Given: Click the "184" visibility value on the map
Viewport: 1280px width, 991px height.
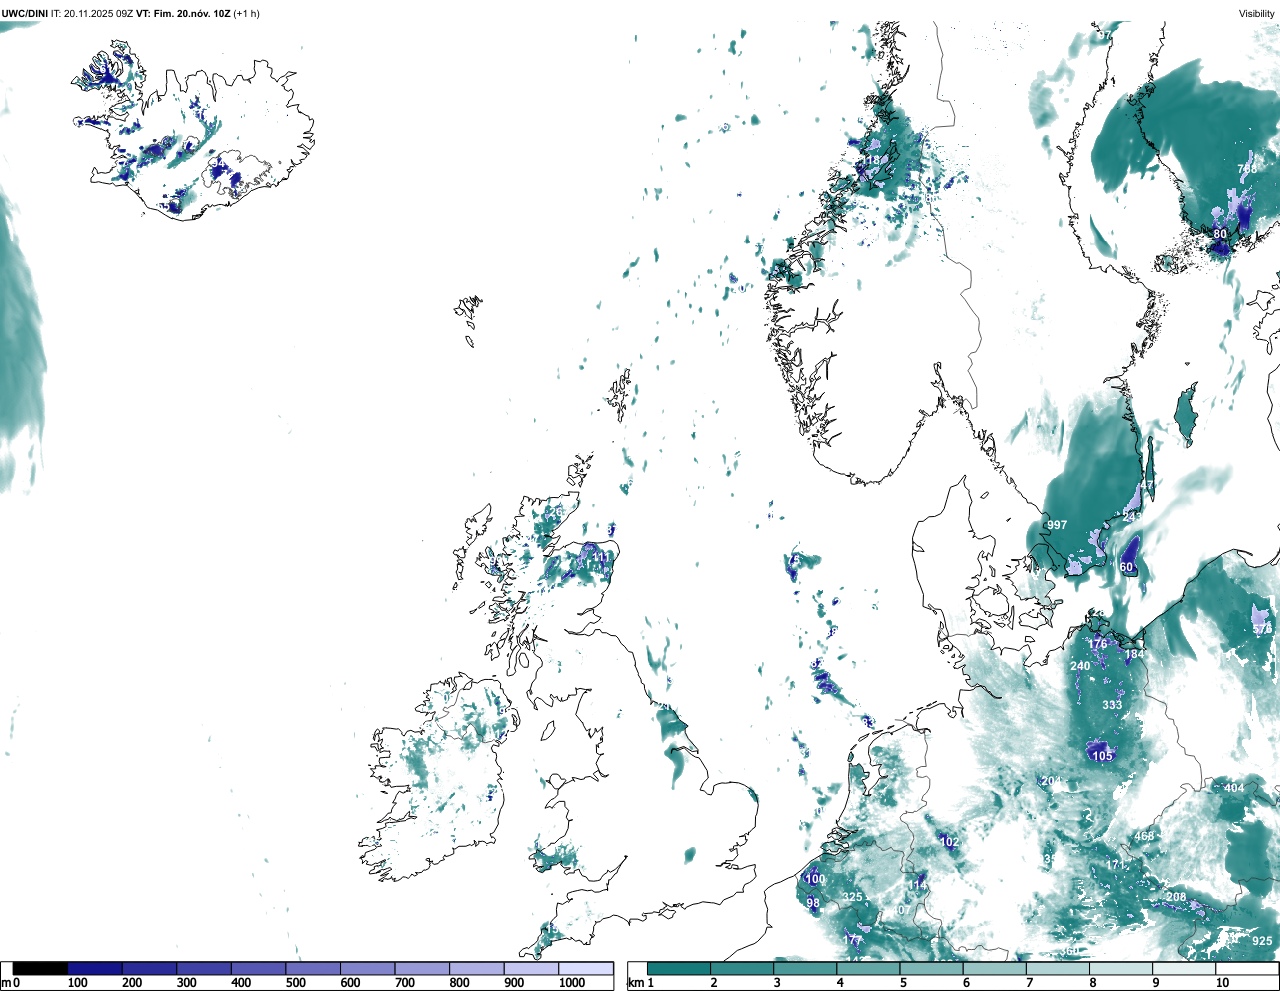Looking at the screenshot, I should coord(1134,655).
